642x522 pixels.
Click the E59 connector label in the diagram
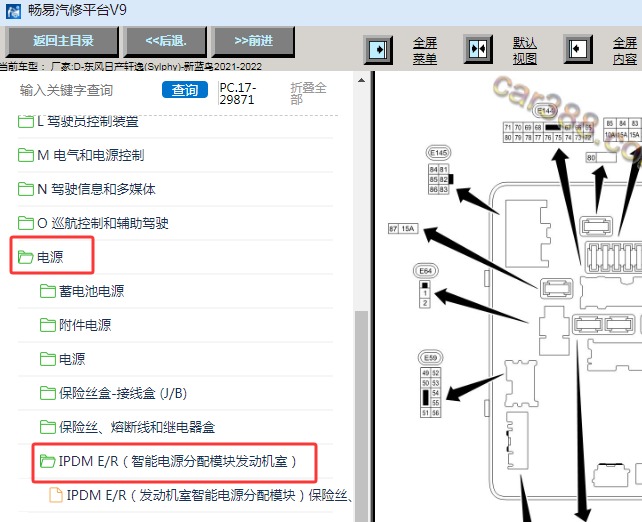(430, 357)
